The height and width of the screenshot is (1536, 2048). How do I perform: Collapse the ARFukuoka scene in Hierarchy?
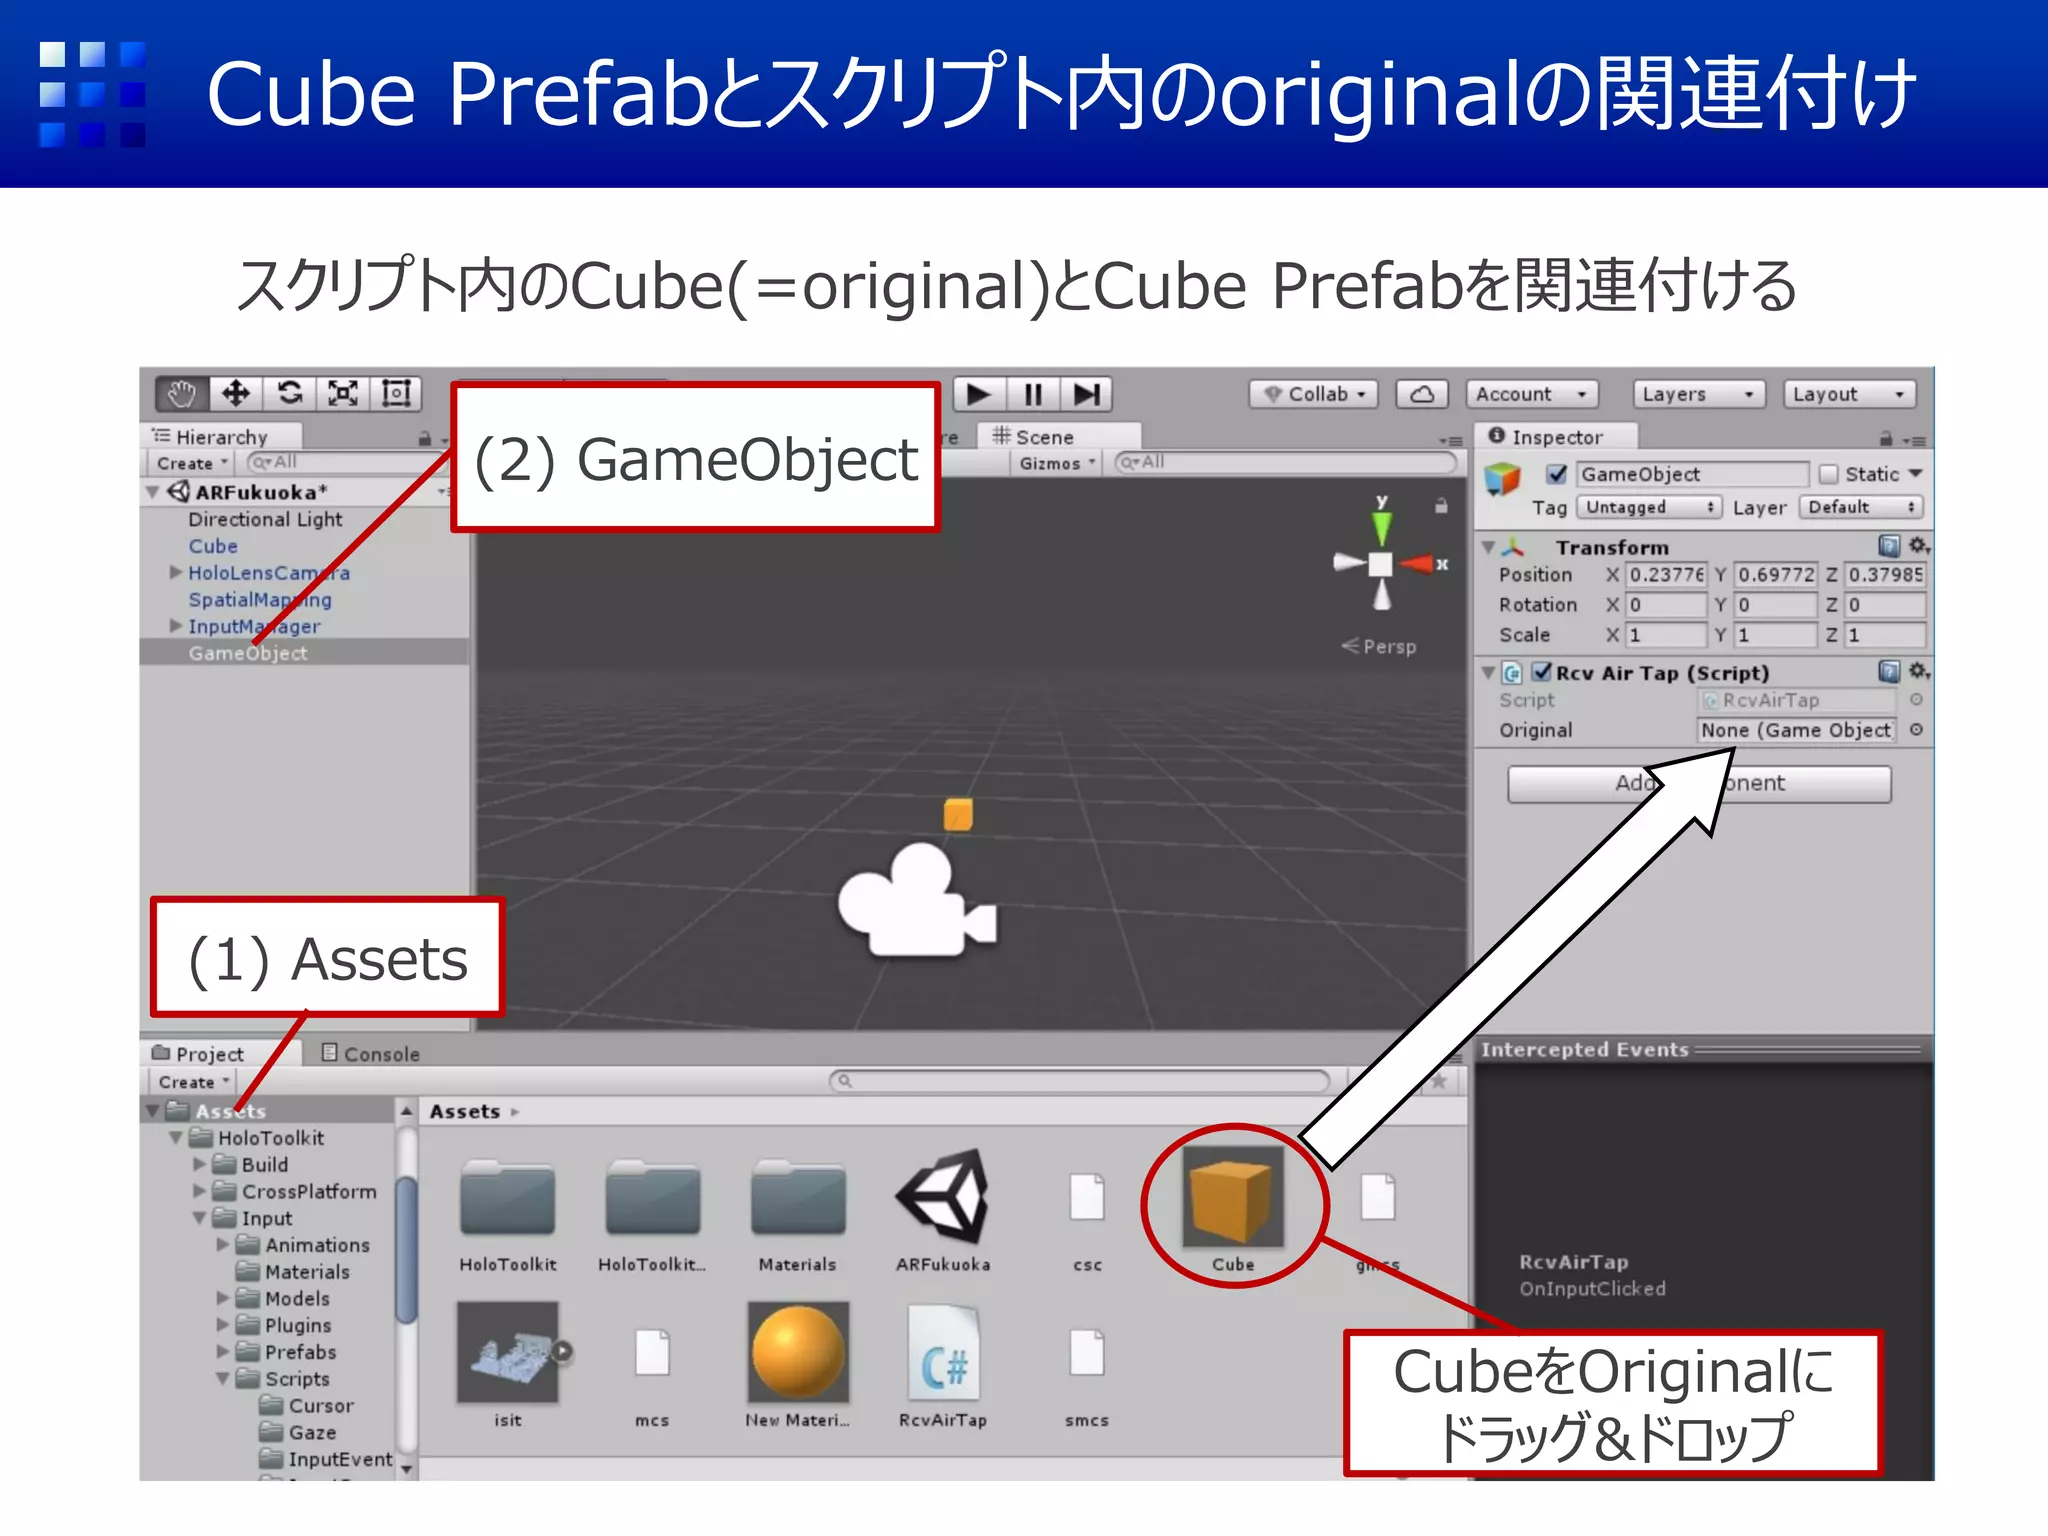tap(153, 492)
